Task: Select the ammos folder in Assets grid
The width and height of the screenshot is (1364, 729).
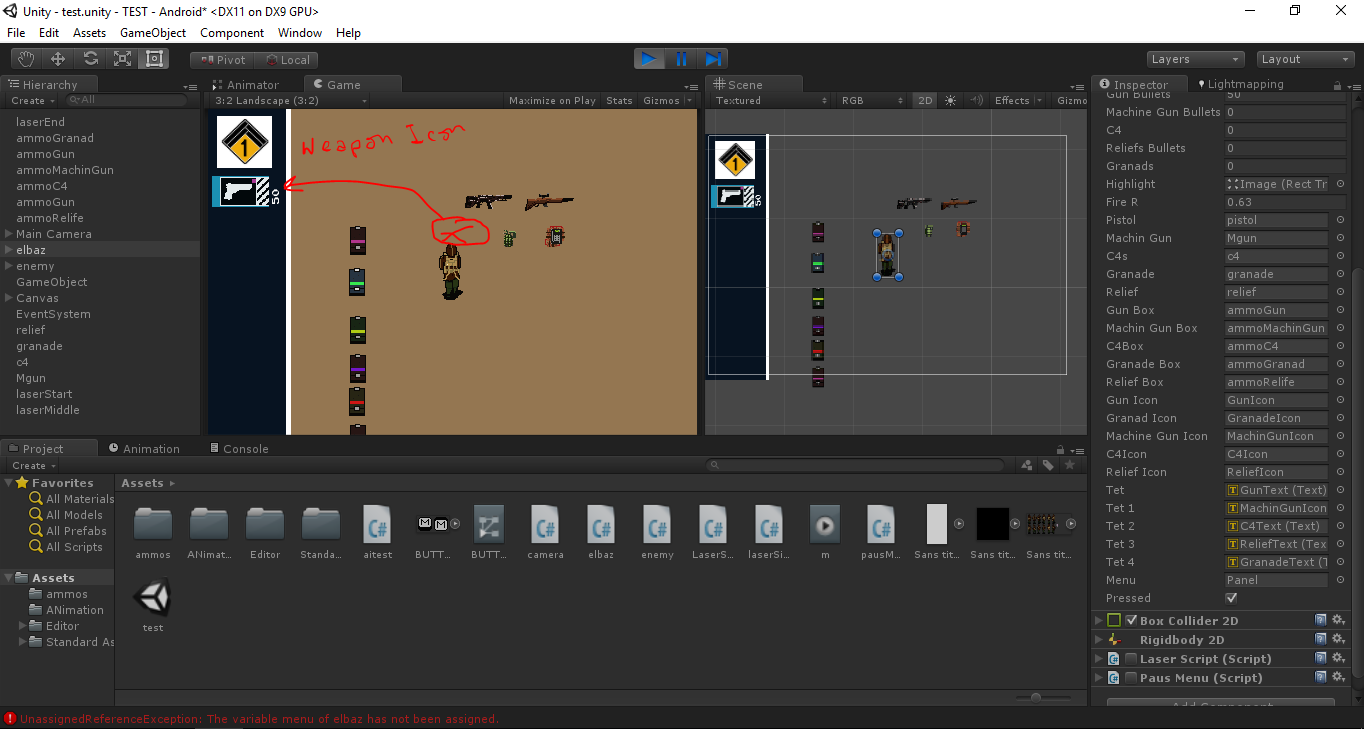Action: [x=153, y=532]
